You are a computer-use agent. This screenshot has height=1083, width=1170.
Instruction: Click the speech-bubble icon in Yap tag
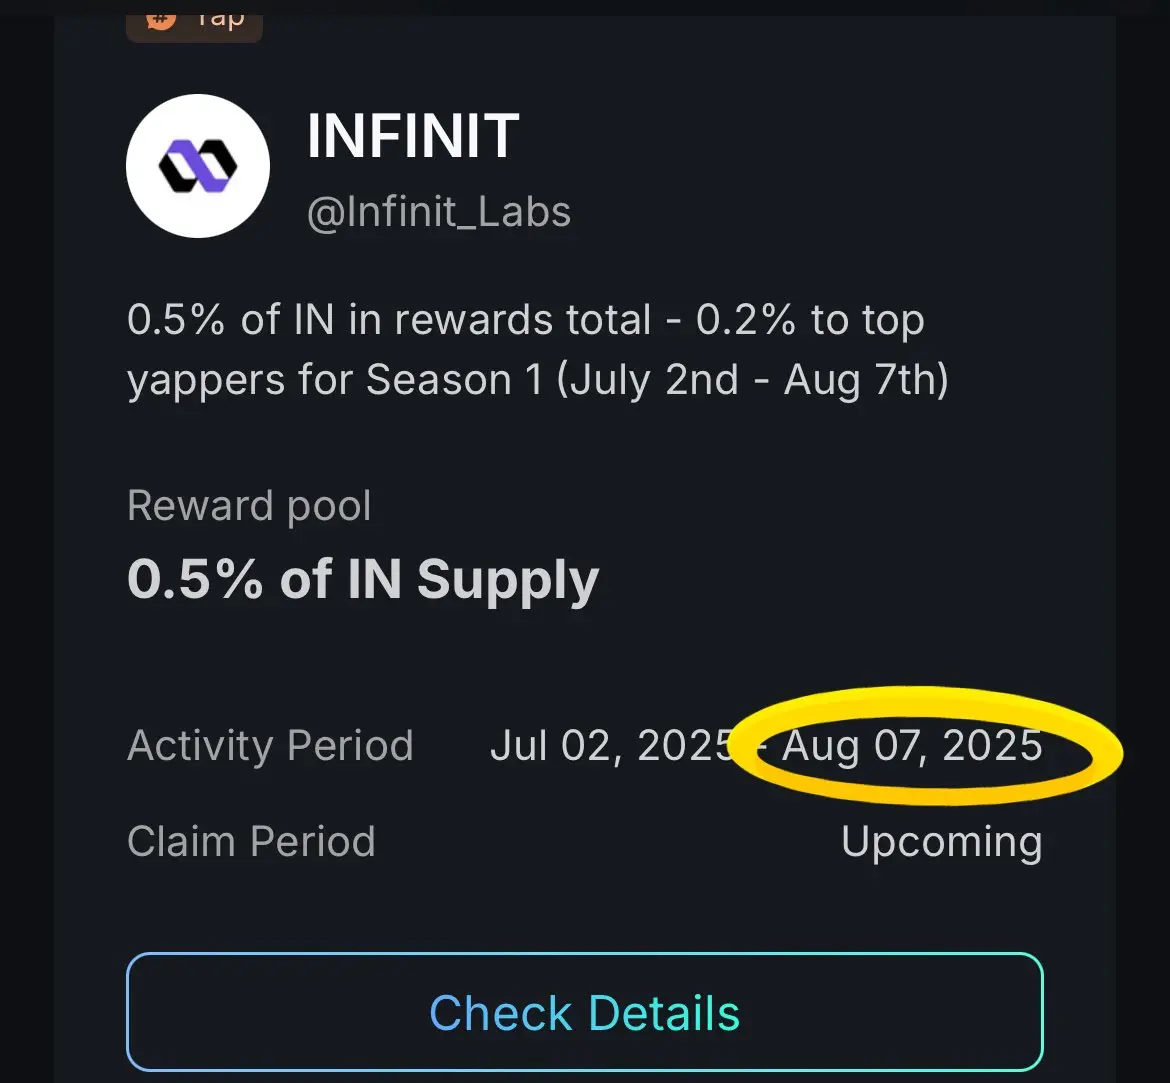pyautogui.click(x=162, y=20)
